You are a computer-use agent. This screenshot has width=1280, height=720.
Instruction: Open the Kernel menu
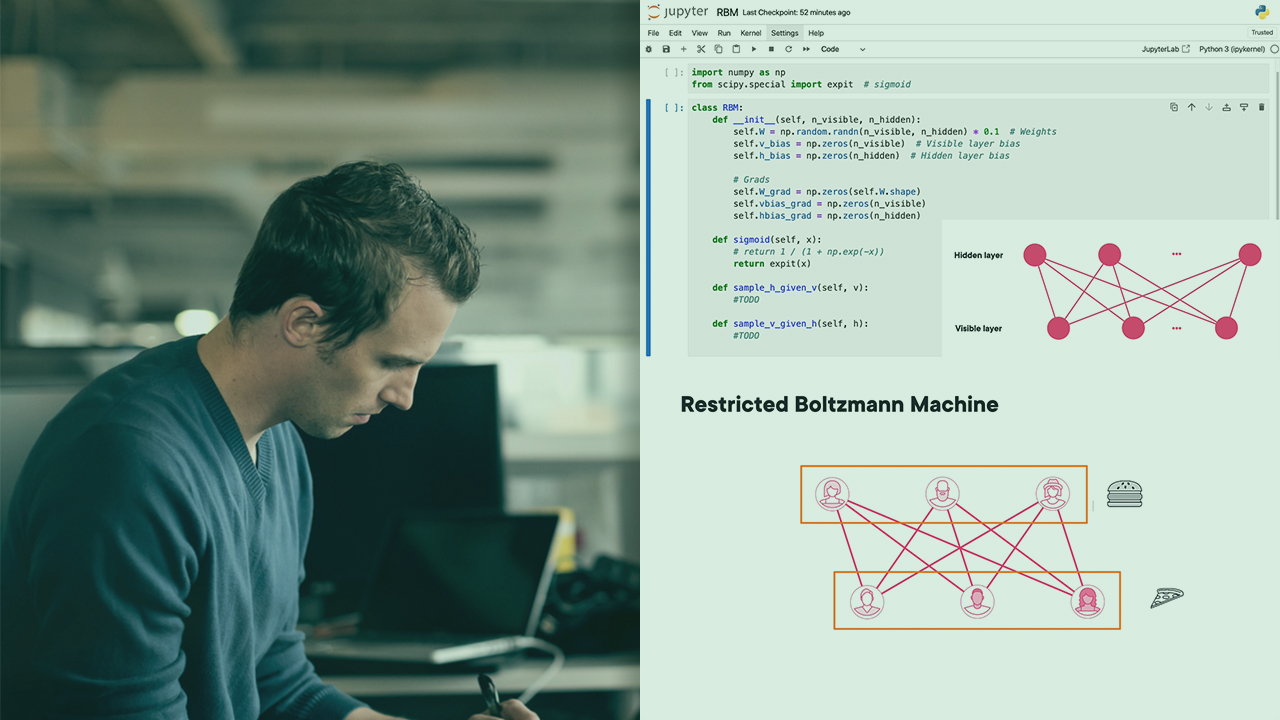pyautogui.click(x=751, y=32)
